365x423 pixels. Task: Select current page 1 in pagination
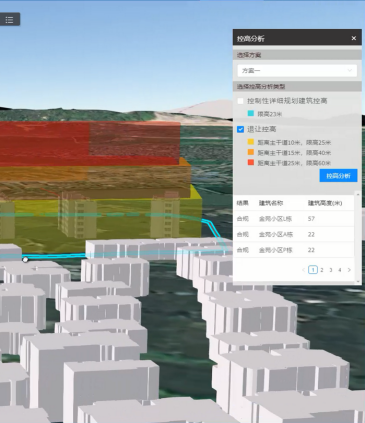click(x=313, y=270)
